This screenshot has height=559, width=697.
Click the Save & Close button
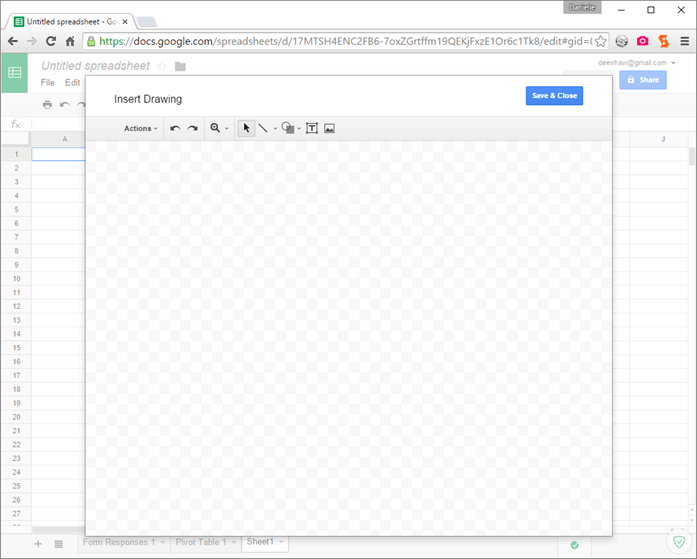click(554, 95)
